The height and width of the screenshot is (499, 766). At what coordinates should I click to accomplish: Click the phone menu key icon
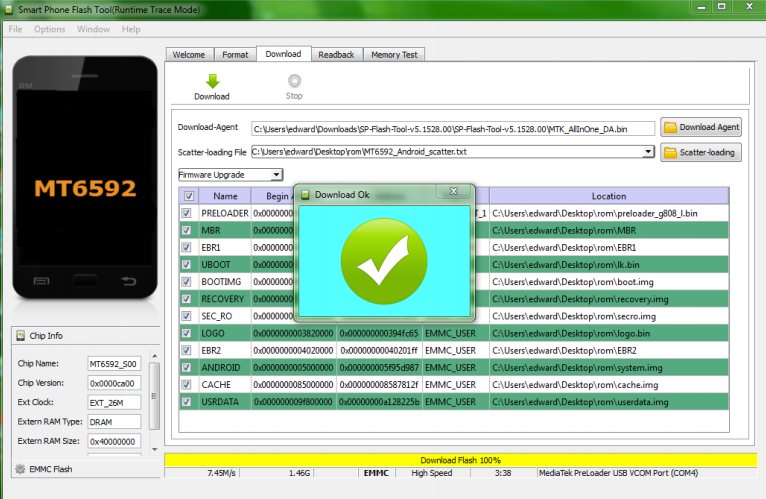42,281
